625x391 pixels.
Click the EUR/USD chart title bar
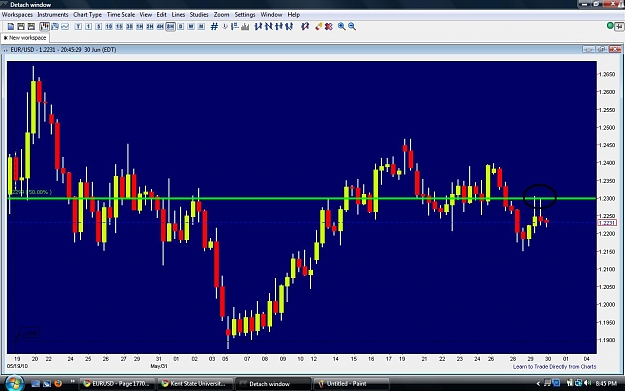click(311, 50)
